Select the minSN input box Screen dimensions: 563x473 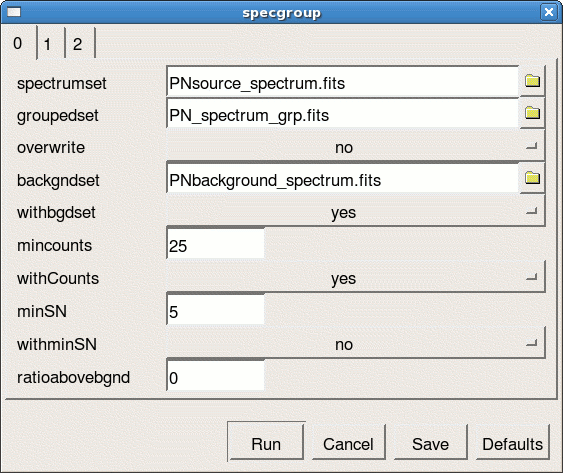coord(215,310)
